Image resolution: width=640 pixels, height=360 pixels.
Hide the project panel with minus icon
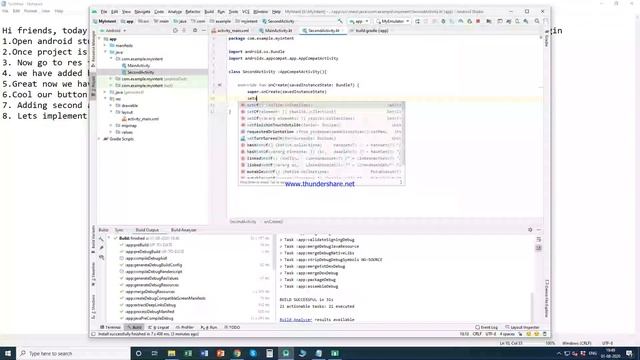tap(204, 31)
